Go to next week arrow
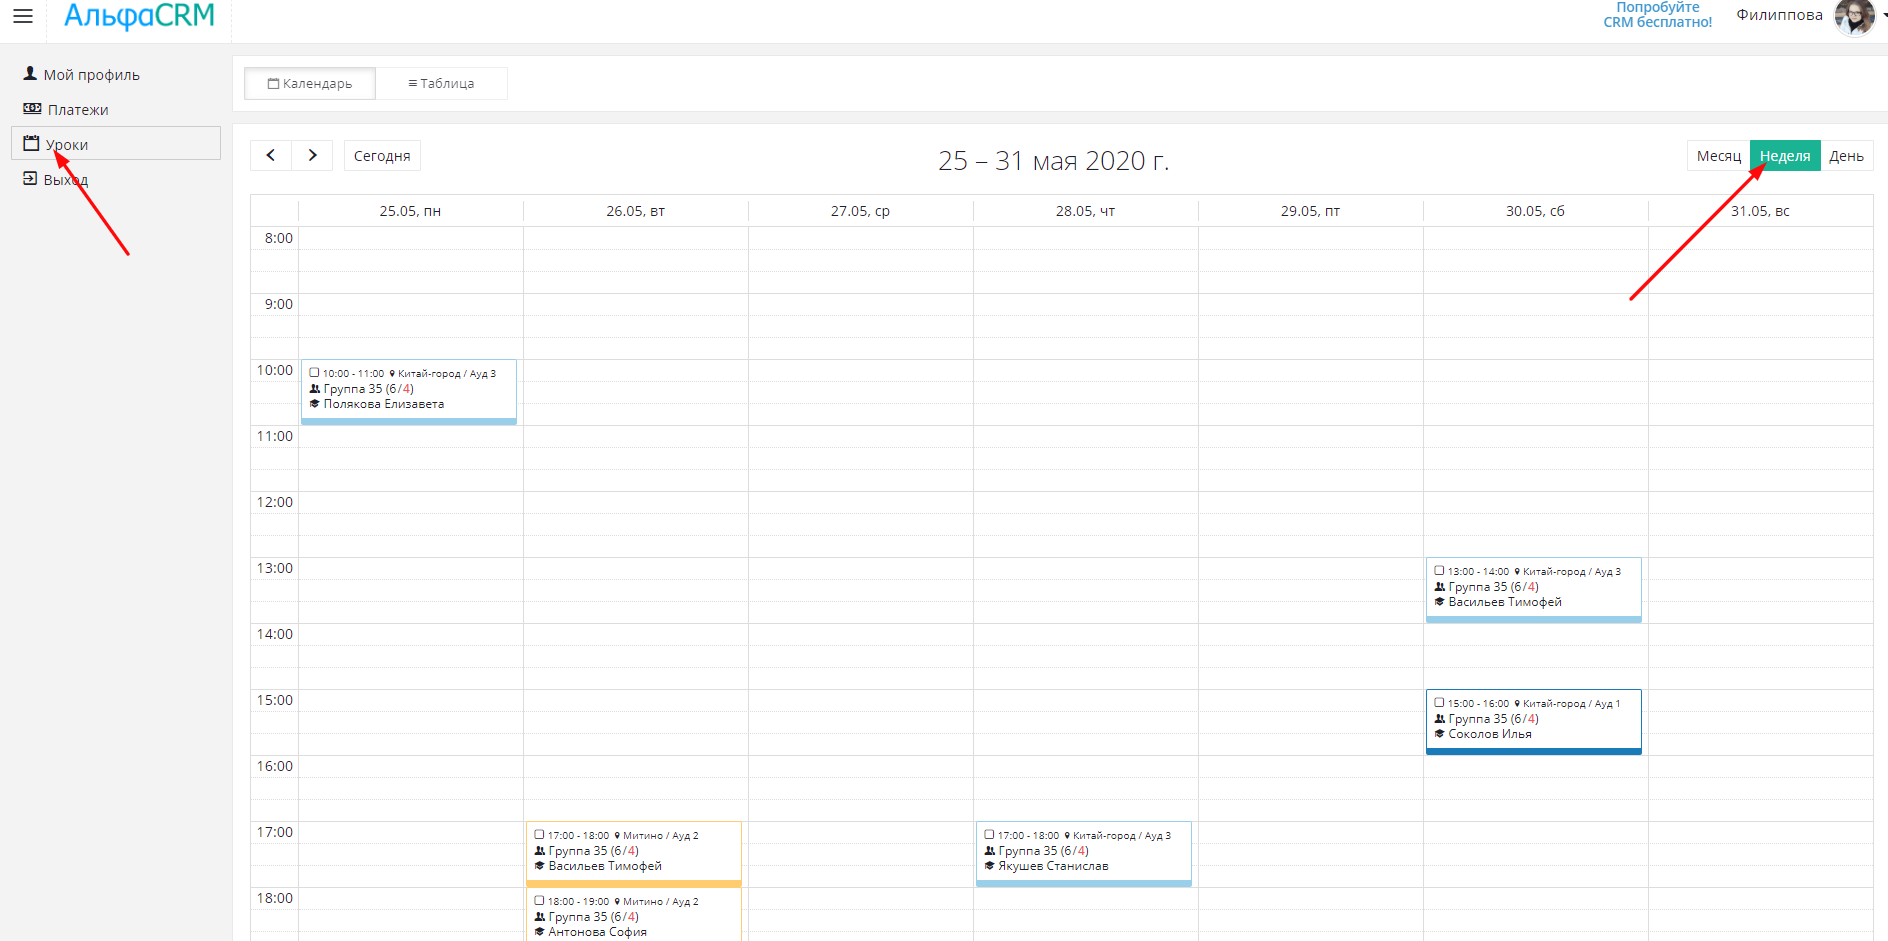1888x941 pixels. coord(312,155)
